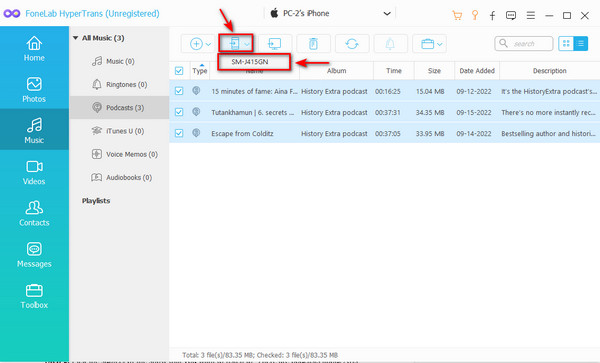Click the Playlists heading
This screenshot has height=363, width=600.
click(96, 201)
